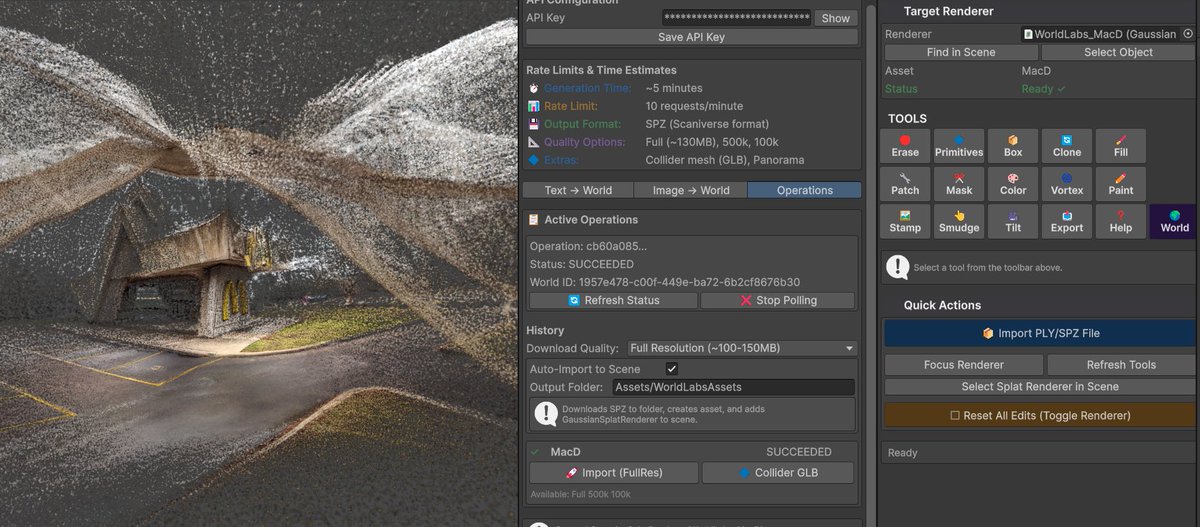
Task: Open the Renderer object picker
Action: tap(1188, 34)
